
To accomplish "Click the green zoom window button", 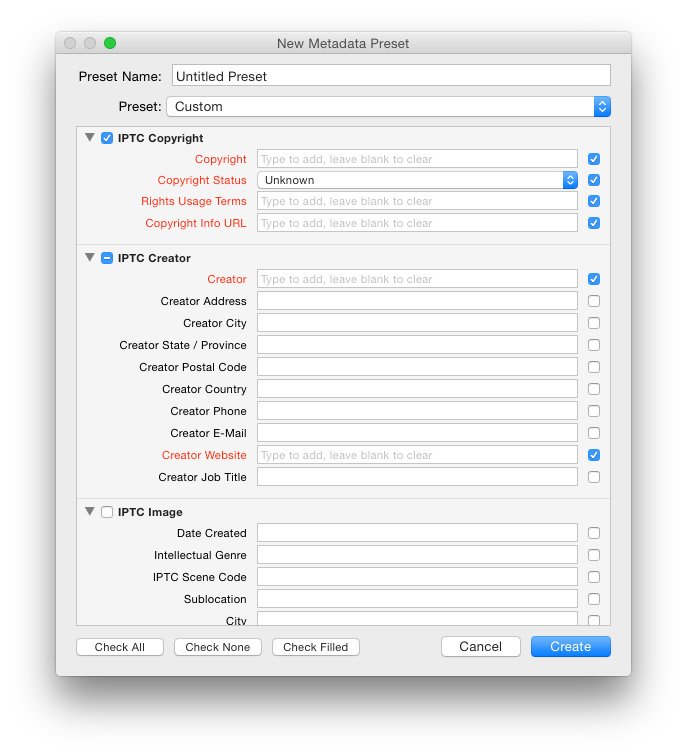I will 110,43.
